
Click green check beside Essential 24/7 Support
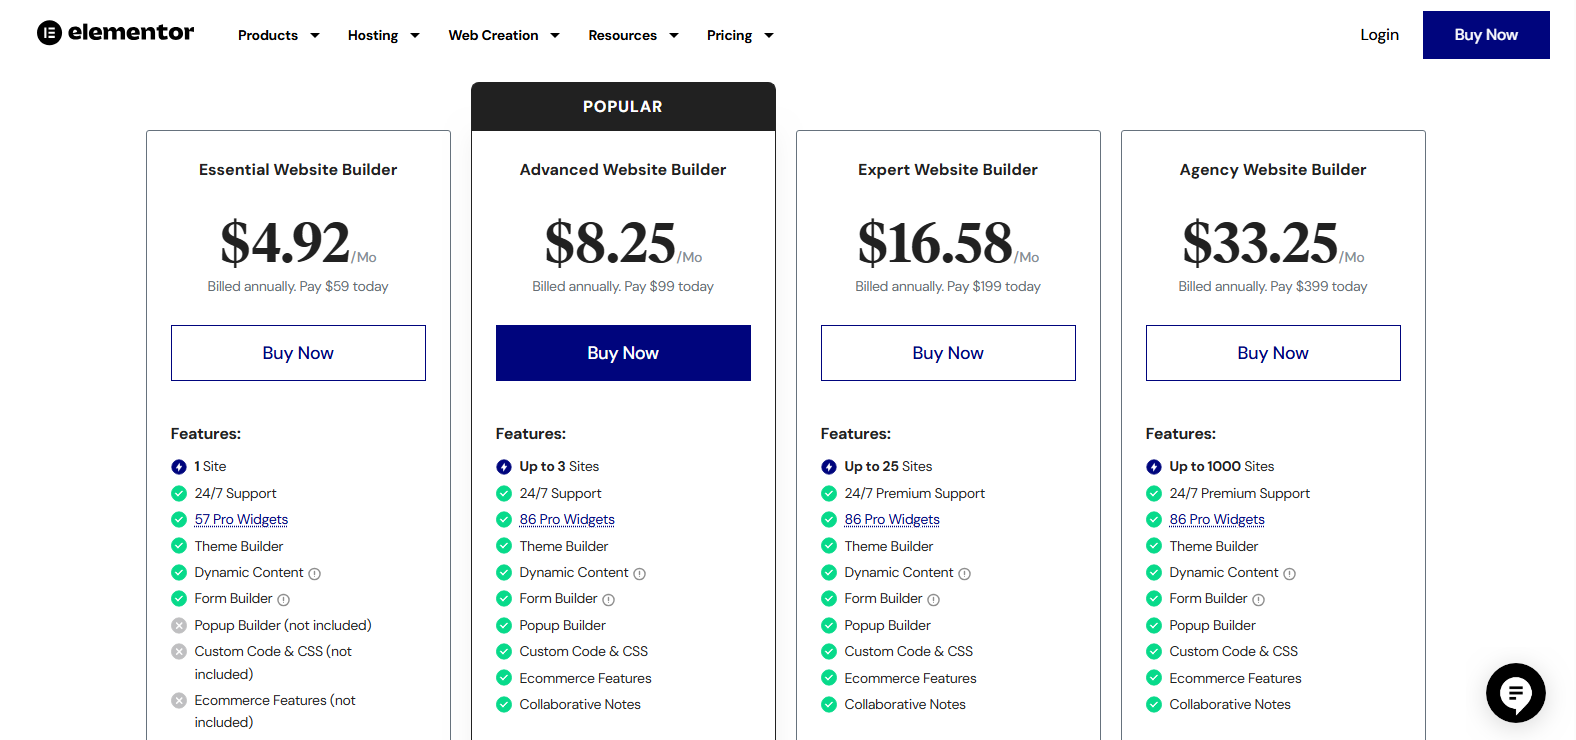tap(179, 494)
